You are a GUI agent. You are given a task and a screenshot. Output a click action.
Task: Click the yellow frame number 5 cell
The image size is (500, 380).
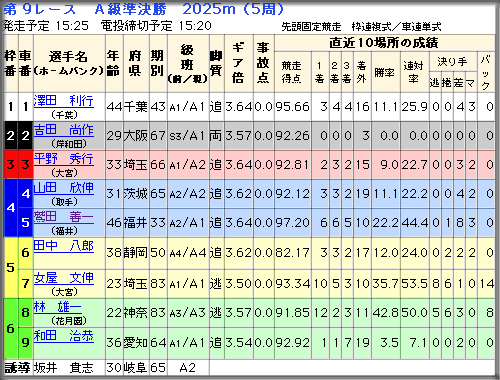coord(11,267)
